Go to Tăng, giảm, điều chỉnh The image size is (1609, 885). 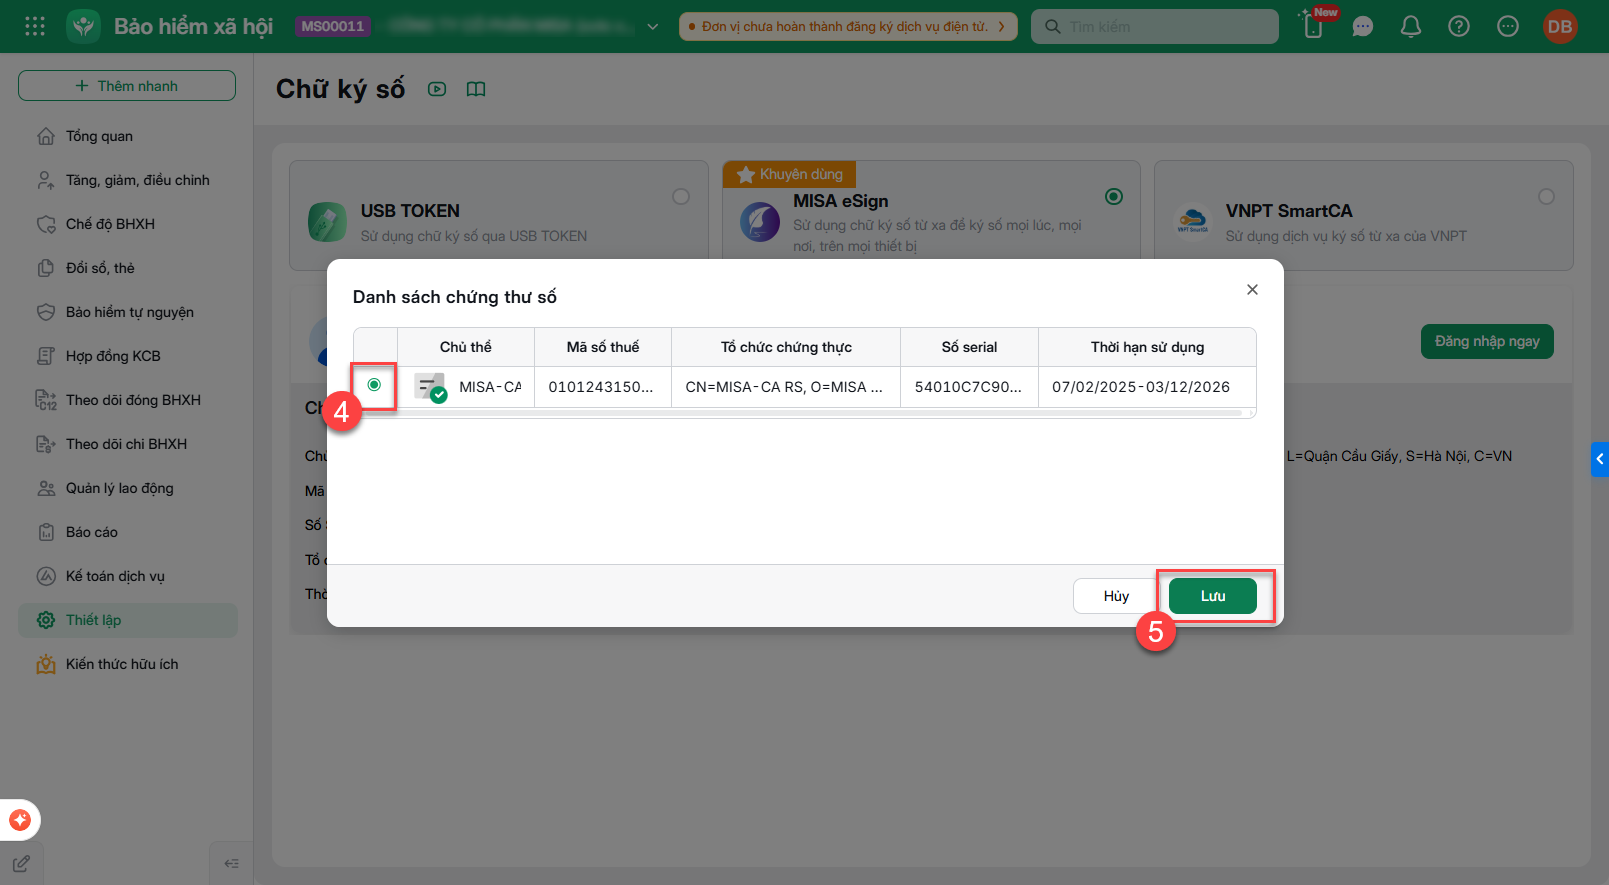128,180
